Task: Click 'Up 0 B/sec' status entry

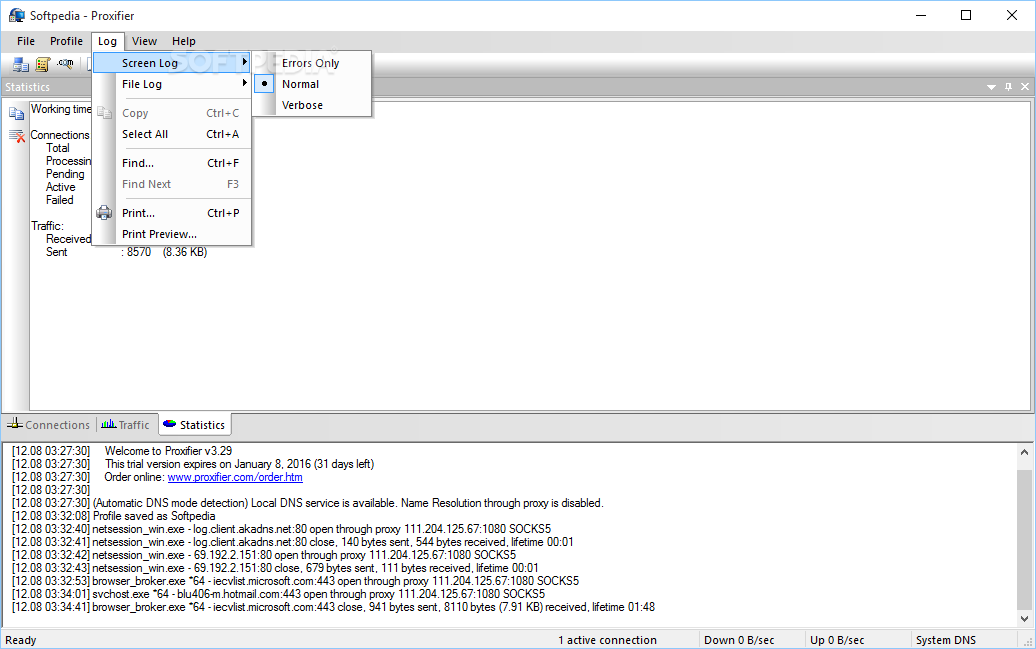Action: pyautogui.click(x=837, y=640)
